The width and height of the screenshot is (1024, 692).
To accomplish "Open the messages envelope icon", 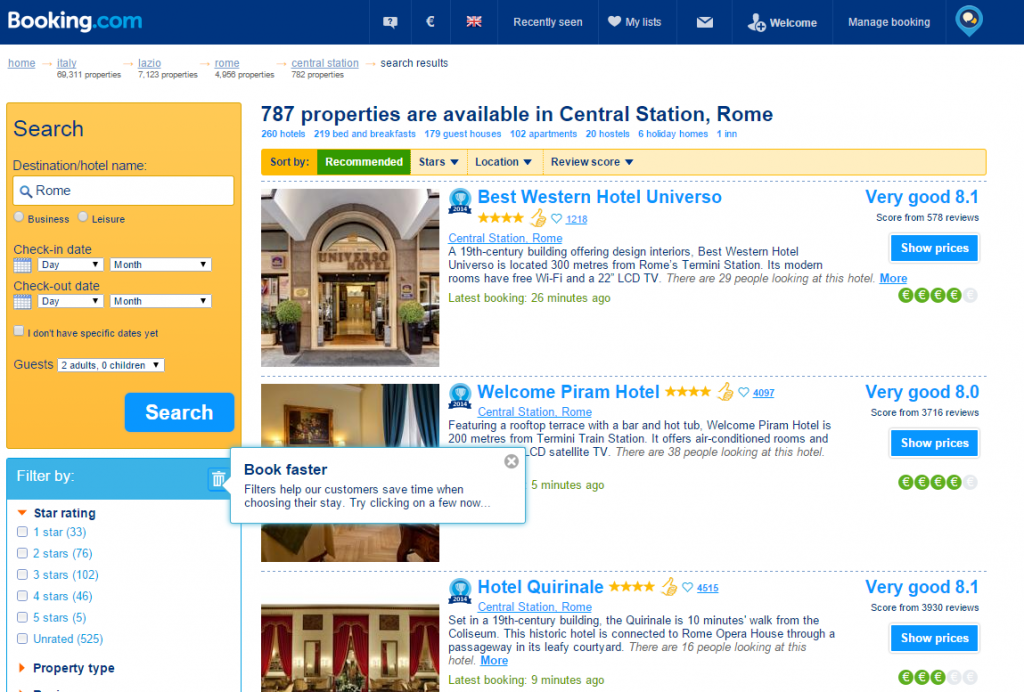I will [x=705, y=22].
